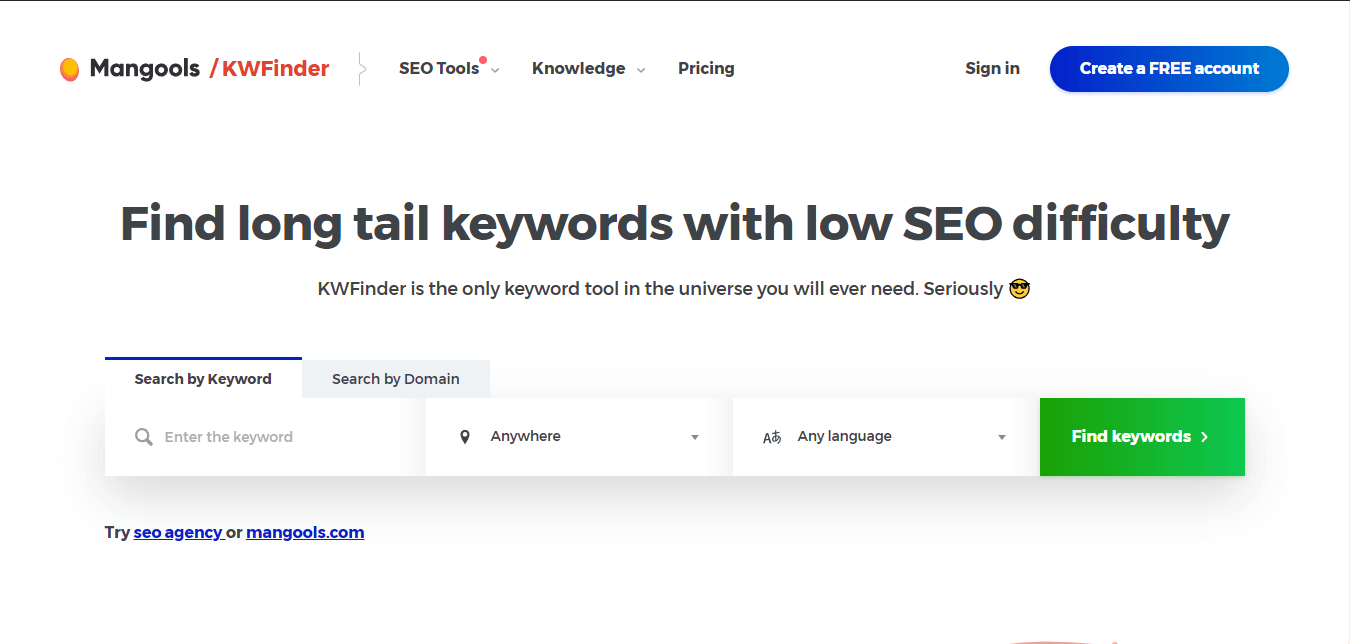Go to the Pricing page
Screen dimensions: 1350x644
[706, 69]
